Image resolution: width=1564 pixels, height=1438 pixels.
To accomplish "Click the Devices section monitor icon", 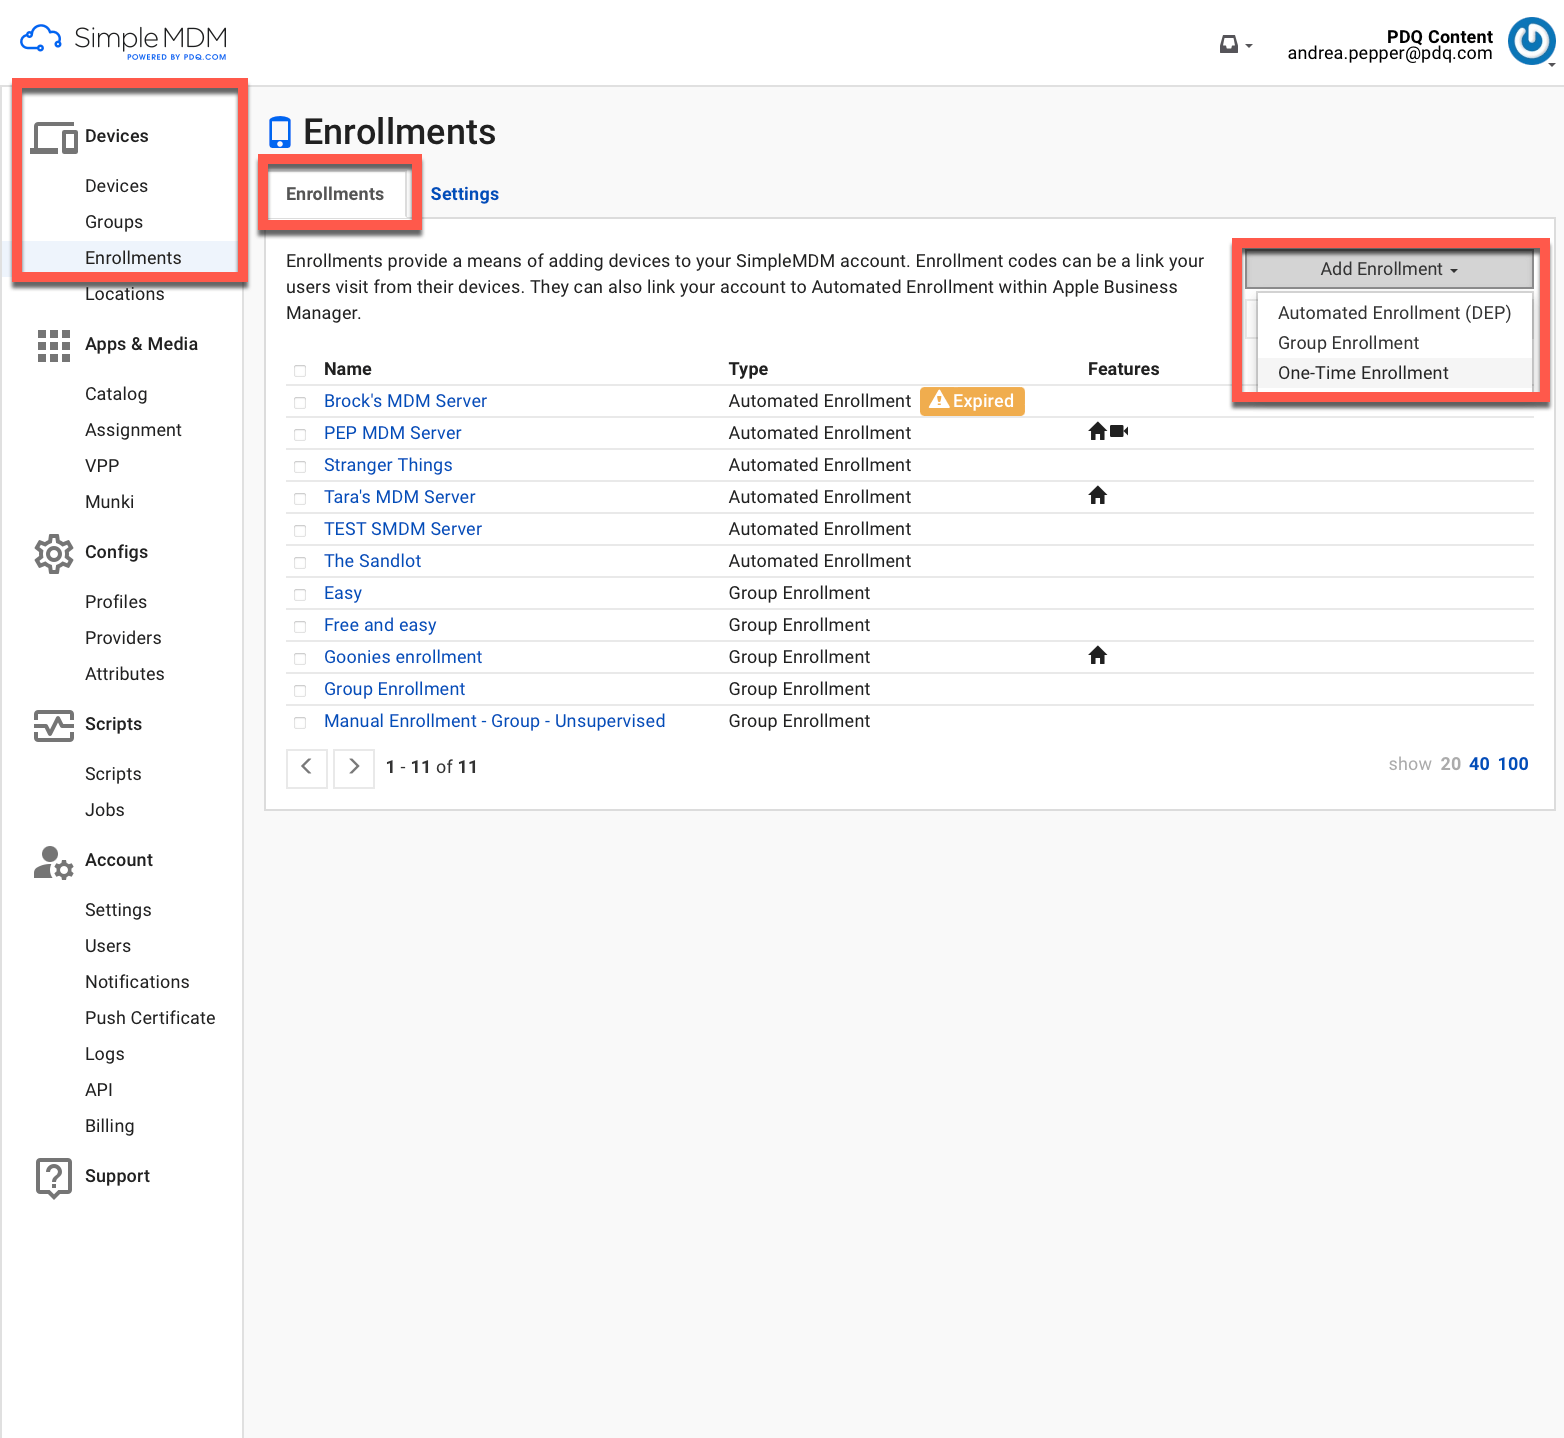I will coord(54,137).
